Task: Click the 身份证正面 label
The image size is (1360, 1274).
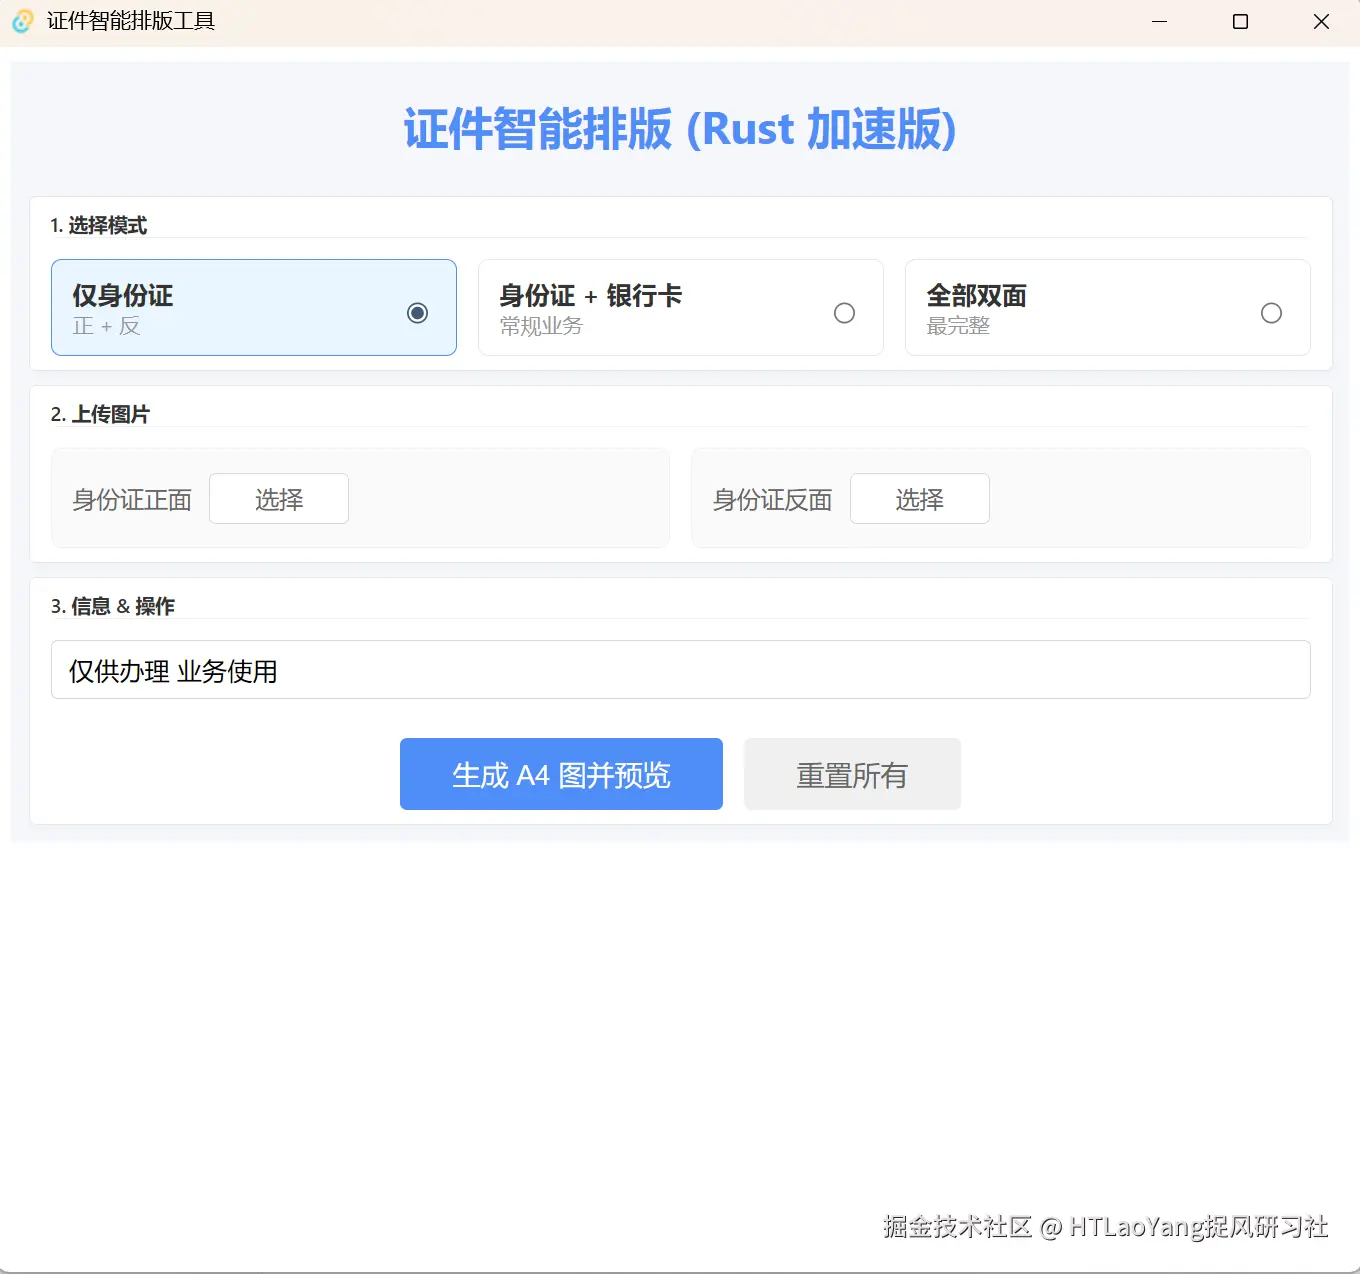Action: (132, 500)
